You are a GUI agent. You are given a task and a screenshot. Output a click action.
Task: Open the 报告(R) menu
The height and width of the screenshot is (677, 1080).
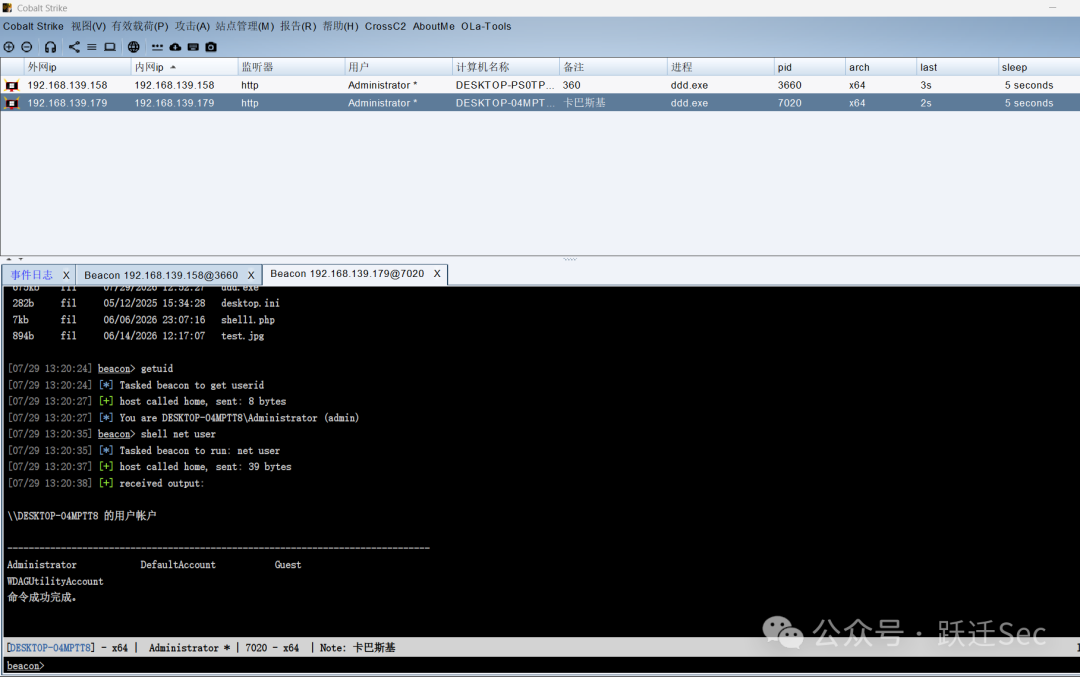point(298,26)
